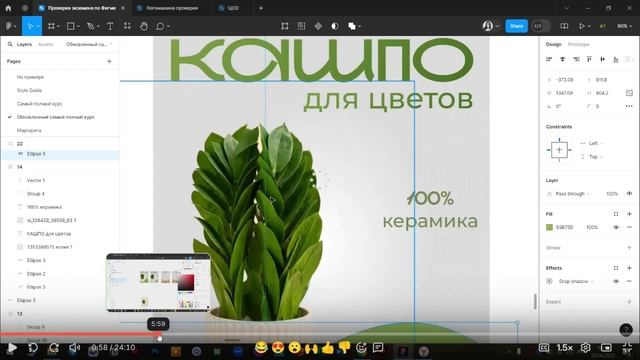The image size is (640, 360).
Task: Open Pass through blend mode dropdown
Action: (x=572, y=193)
